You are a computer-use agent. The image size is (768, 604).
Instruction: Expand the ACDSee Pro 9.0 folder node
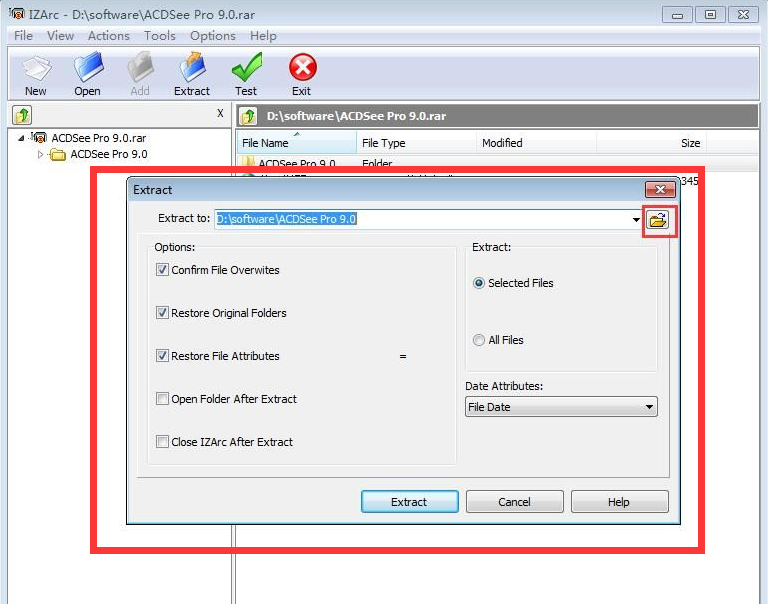[x=41, y=155]
